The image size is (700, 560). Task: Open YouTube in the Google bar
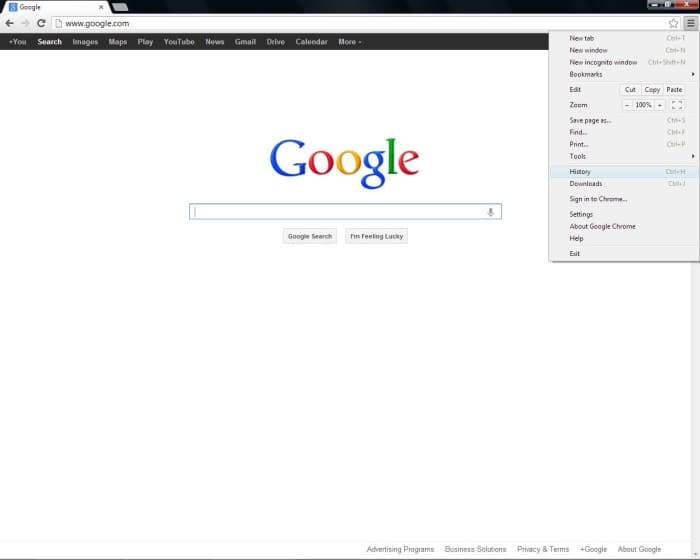(x=179, y=42)
